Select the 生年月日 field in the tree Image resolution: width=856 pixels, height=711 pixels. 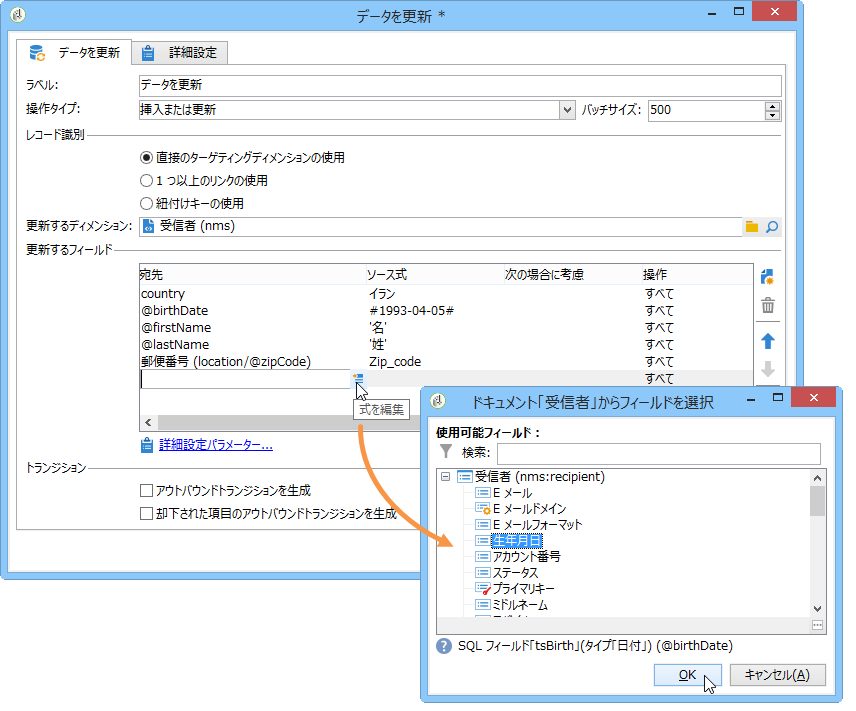point(516,541)
